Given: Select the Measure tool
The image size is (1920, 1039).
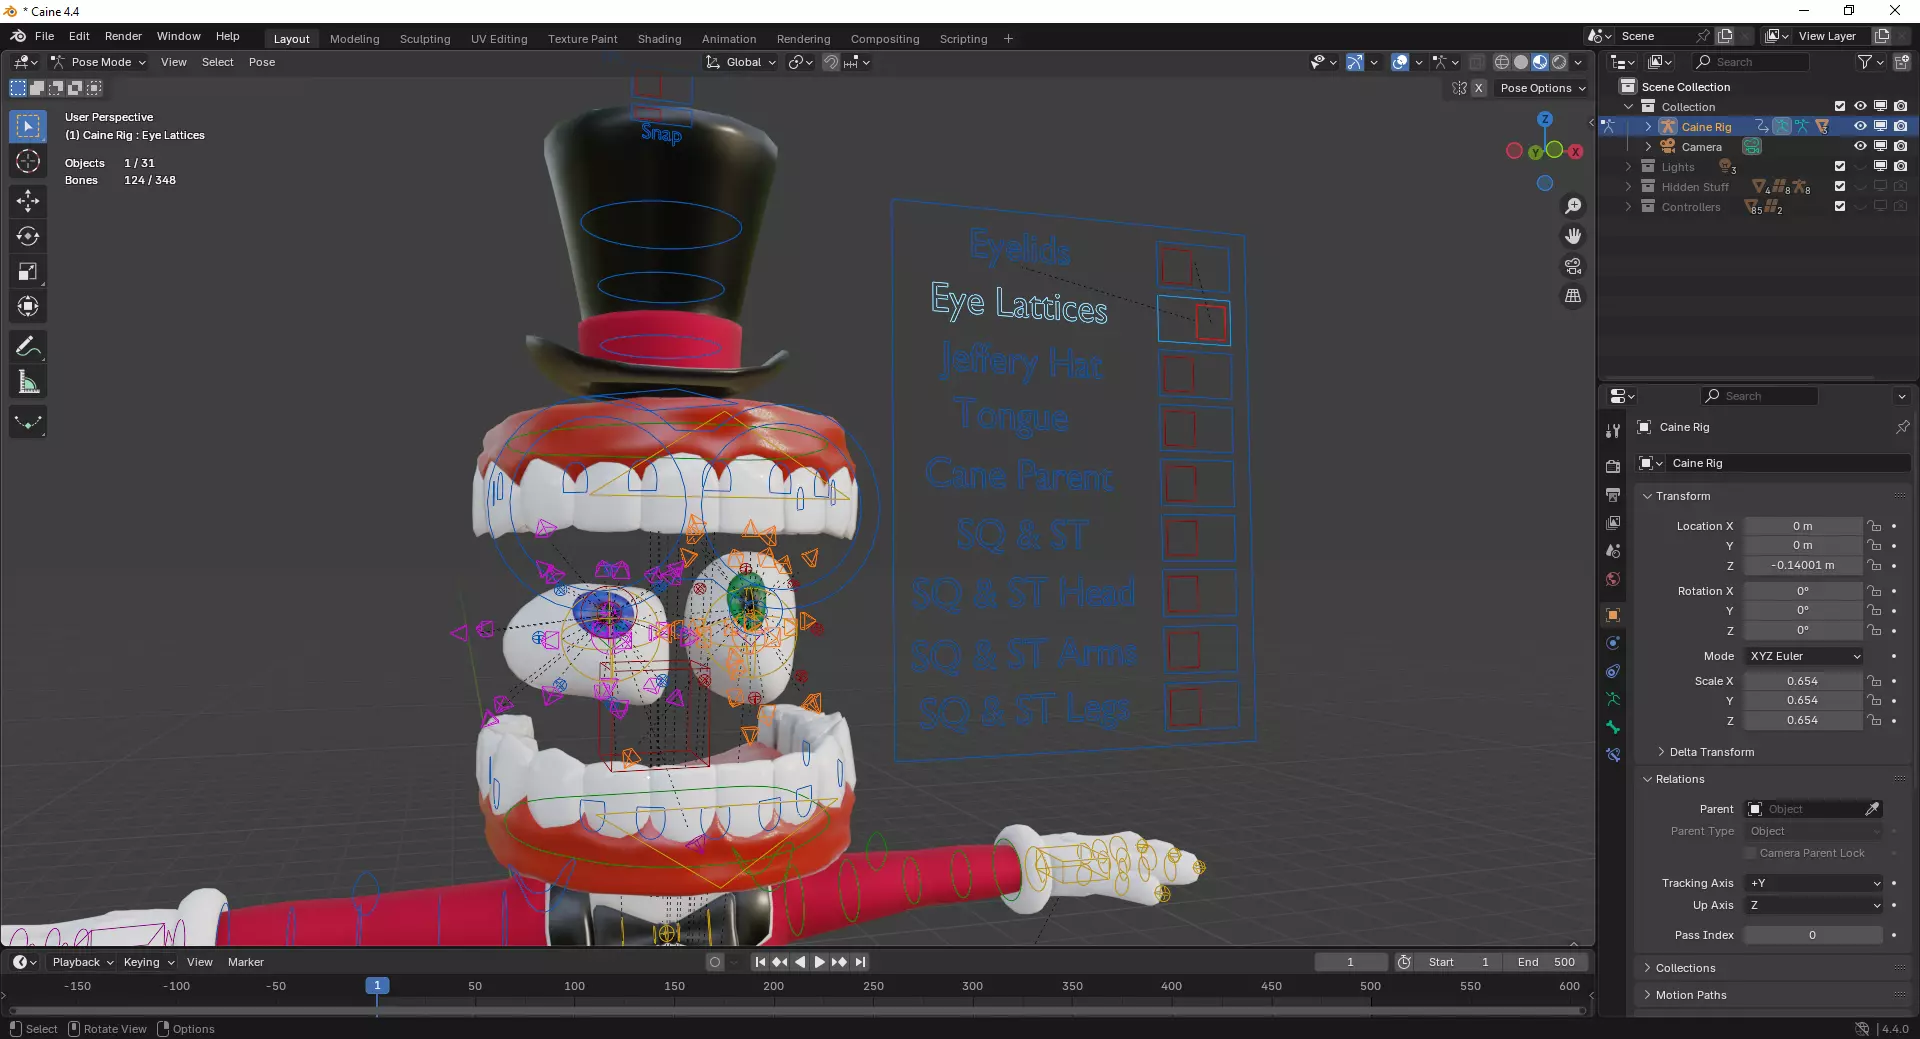Looking at the screenshot, I should click(x=28, y=382).
